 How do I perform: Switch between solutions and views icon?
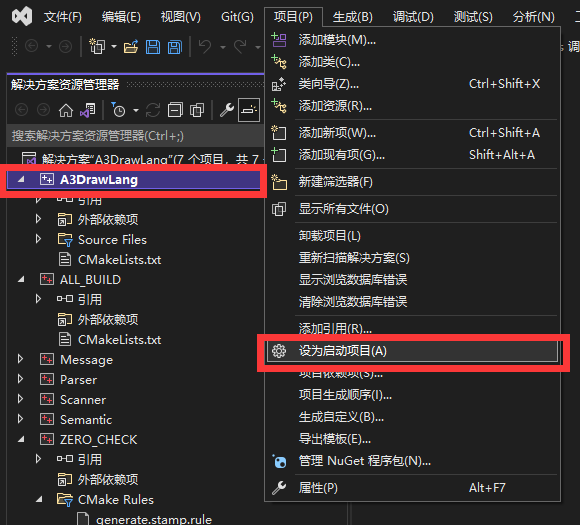pos(88,110)
